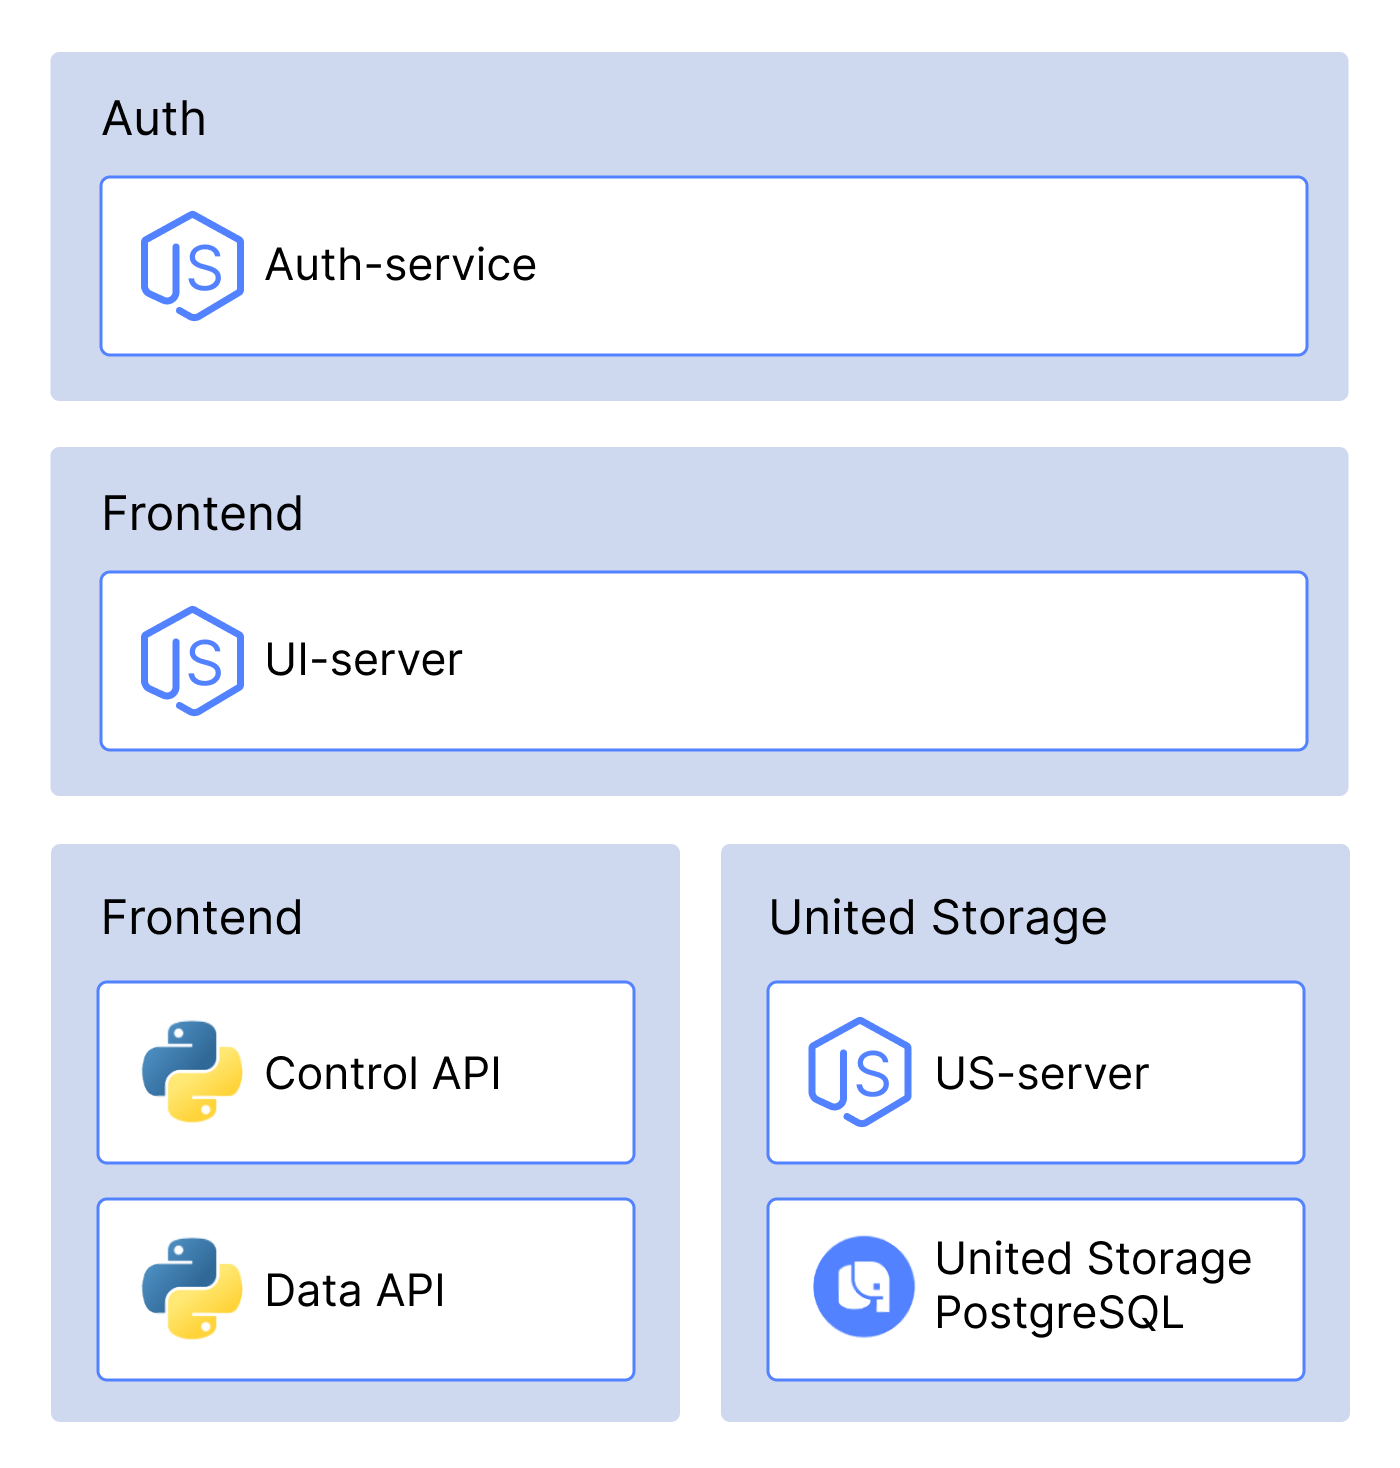
Task: Click the Auth-service text label
Action: pyautogui.click(x=400, y=266)
